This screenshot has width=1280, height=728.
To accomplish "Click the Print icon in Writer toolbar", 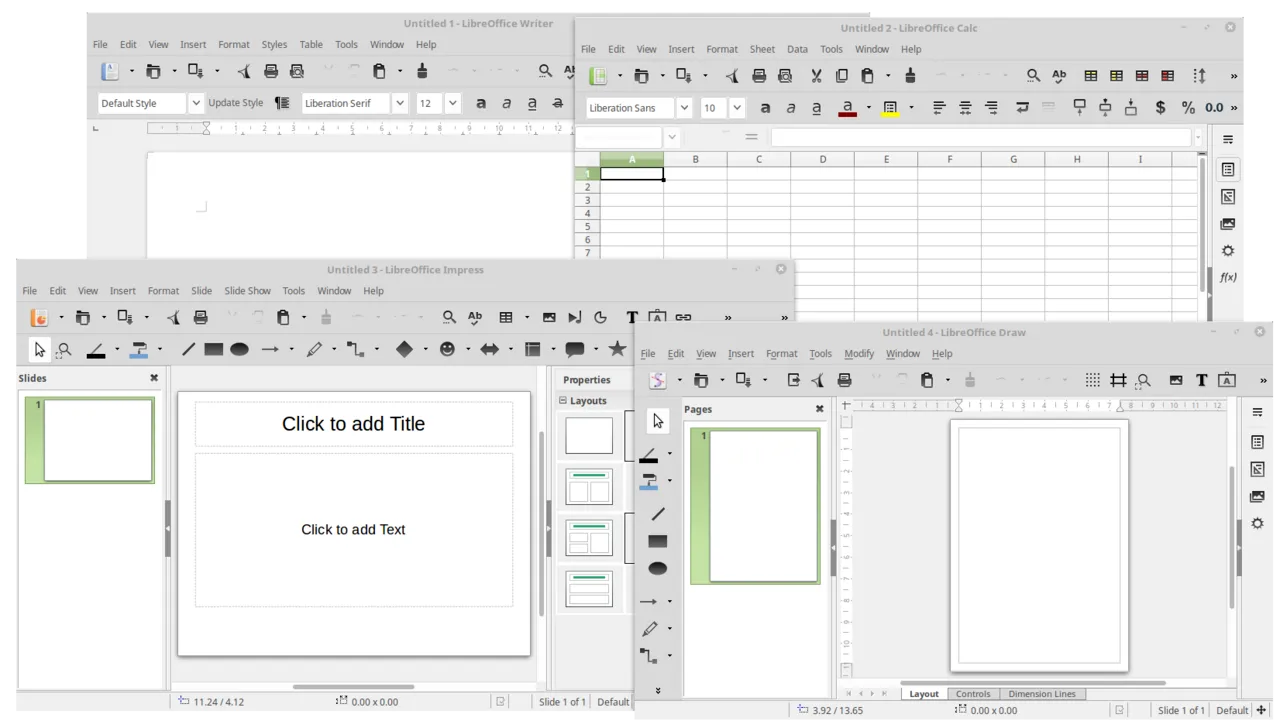I will click(x=270, y=71).
